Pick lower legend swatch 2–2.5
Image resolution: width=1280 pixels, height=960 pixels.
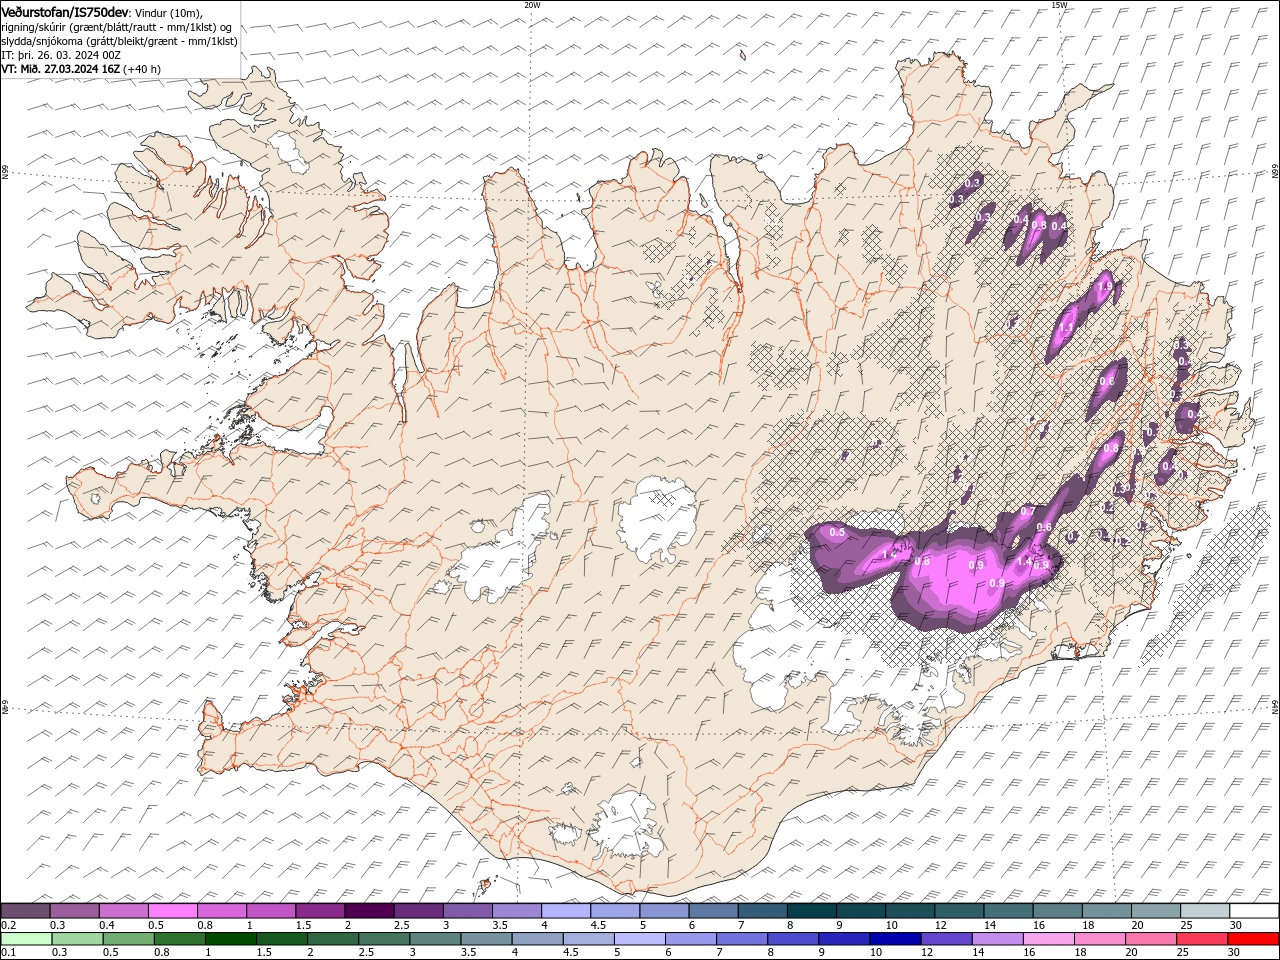[333, 939]
